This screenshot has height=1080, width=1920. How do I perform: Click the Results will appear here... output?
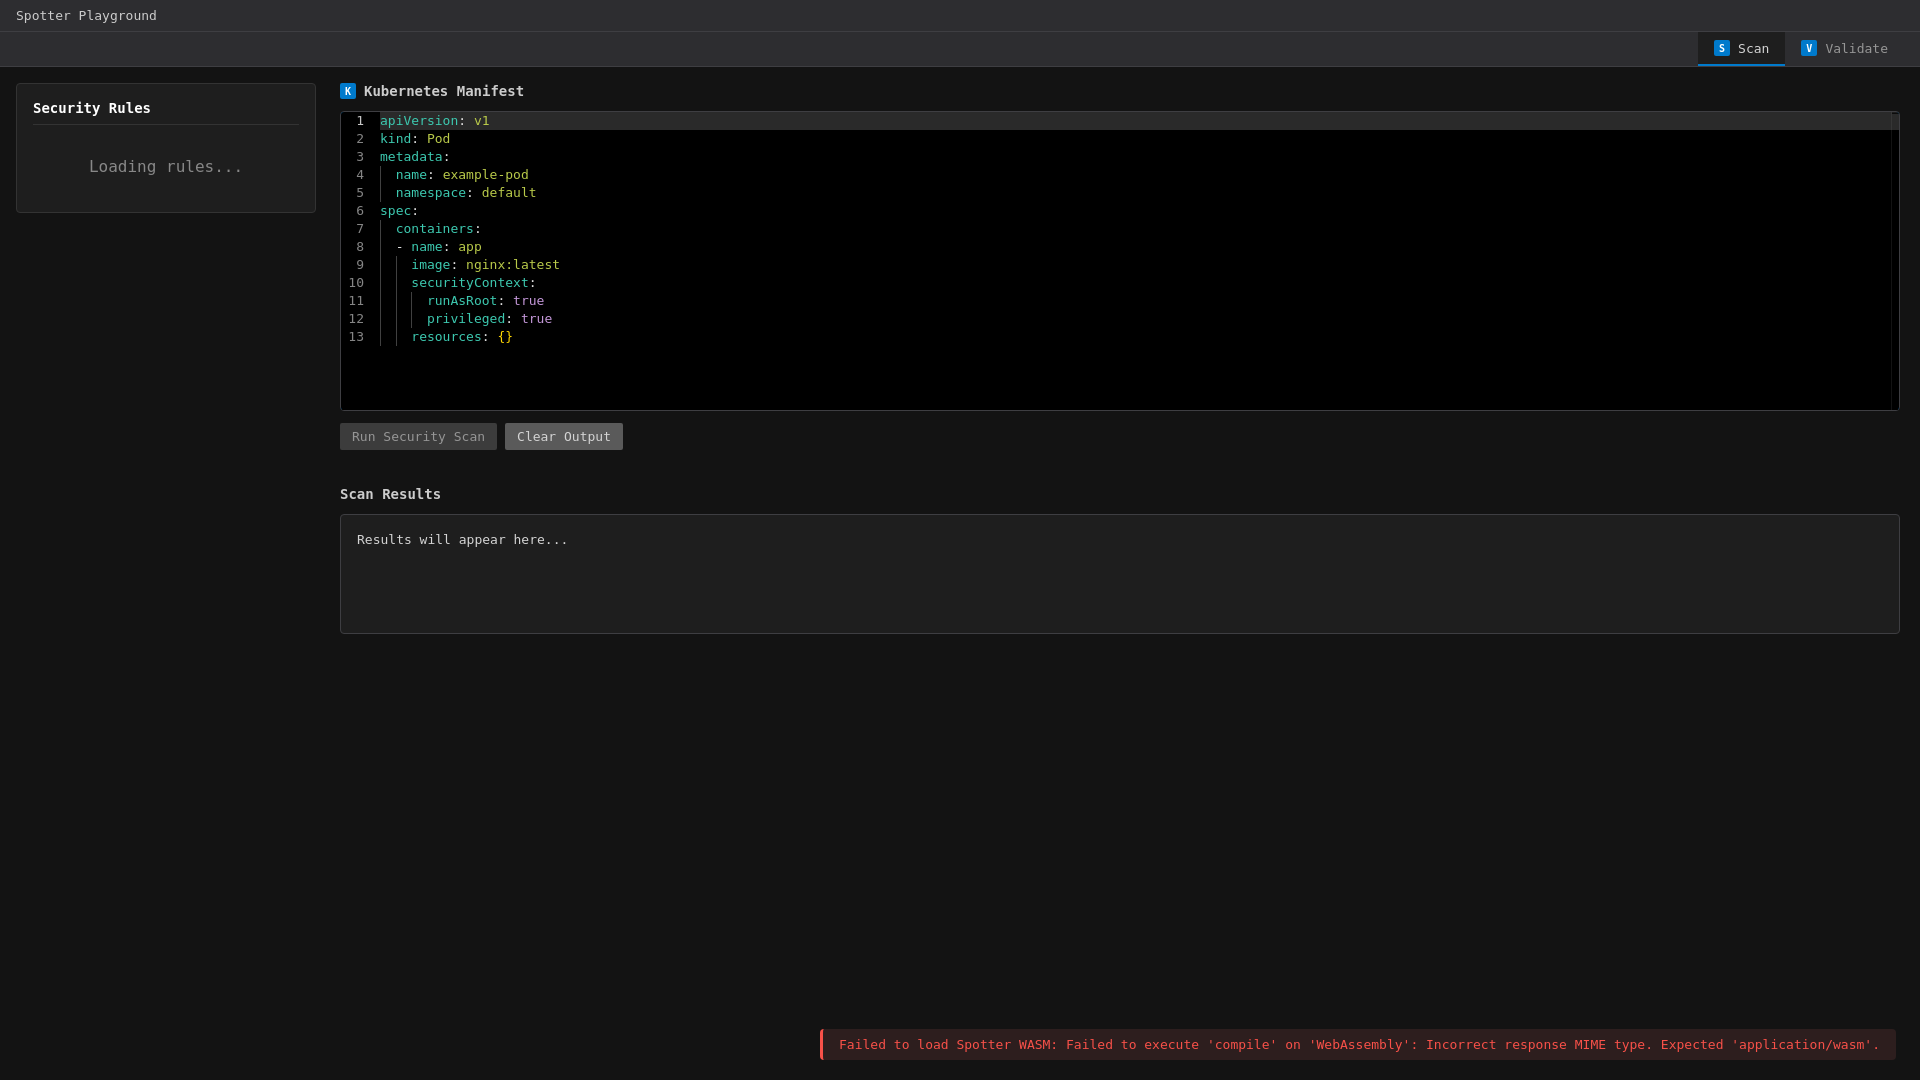pos(1120,574)
